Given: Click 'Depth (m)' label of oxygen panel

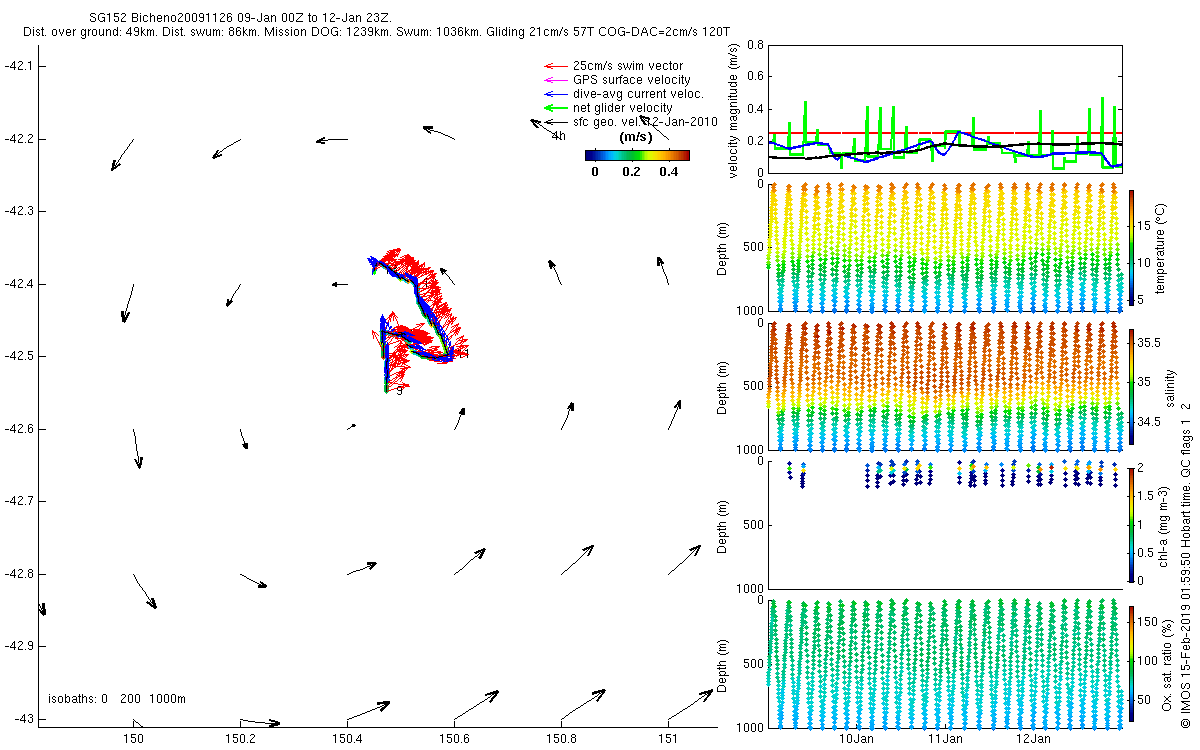Looking at the screenshot, I should pyautogui.click(x=724, y=663).
